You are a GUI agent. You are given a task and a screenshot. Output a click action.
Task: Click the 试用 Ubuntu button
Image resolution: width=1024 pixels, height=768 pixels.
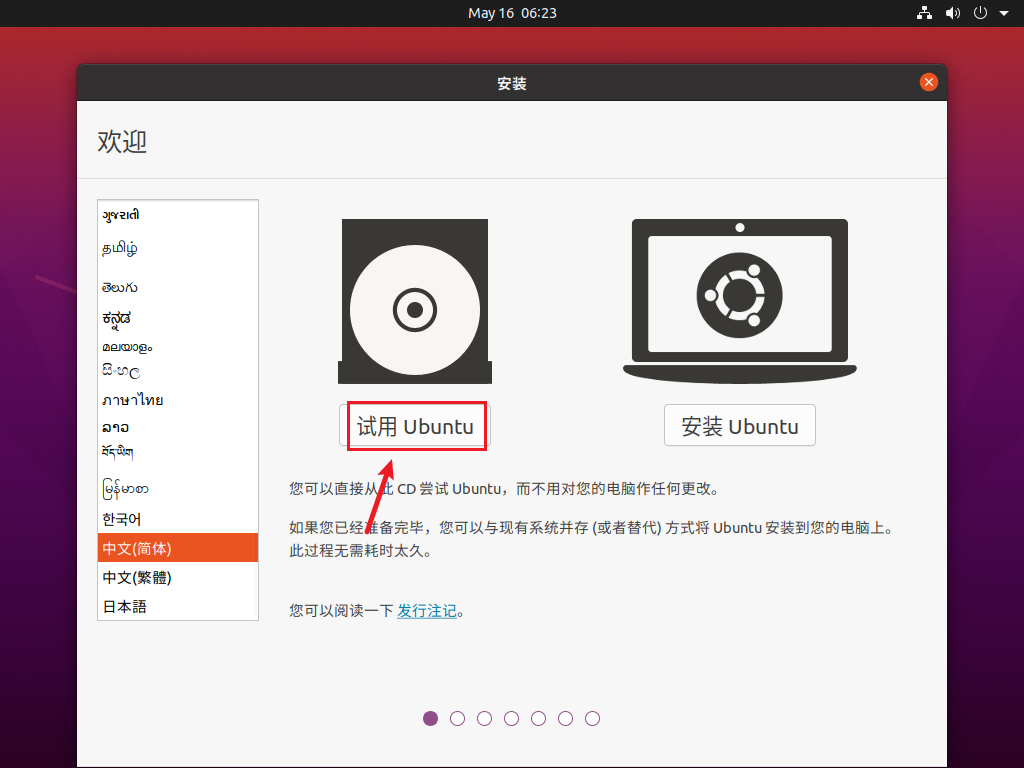point(415,426)
